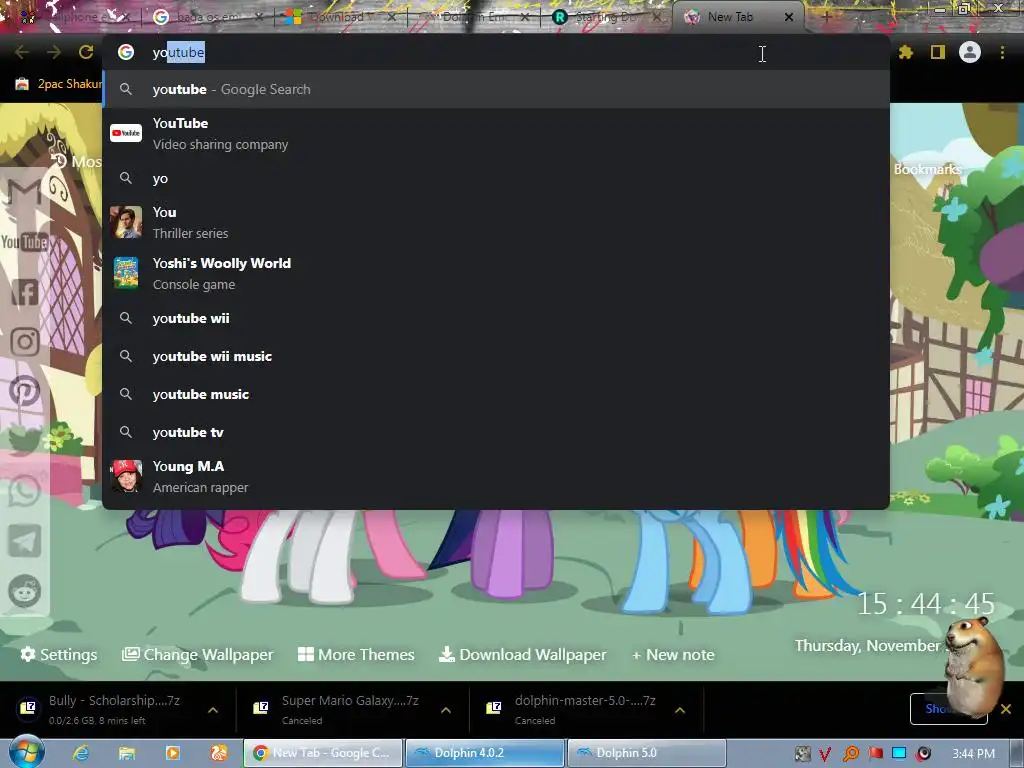The image size is (1024, 768).
Task: Open Bookmarks on the new tab page
Action: point(927,169)
